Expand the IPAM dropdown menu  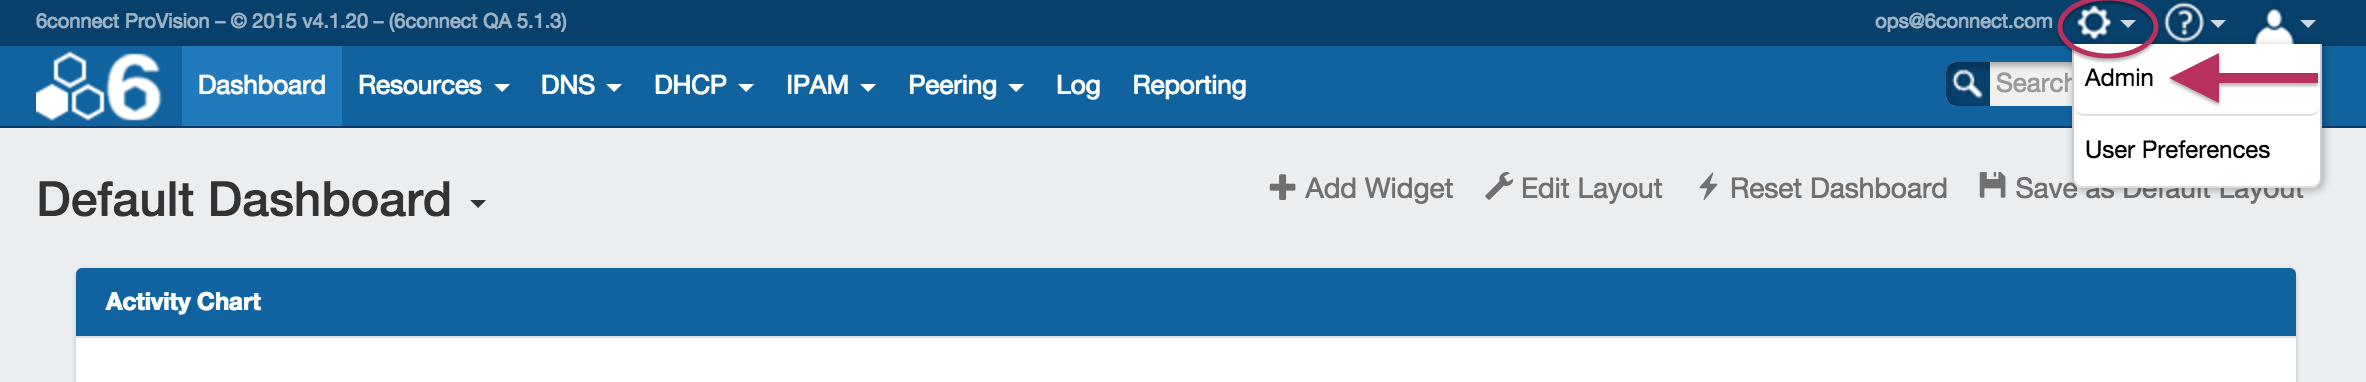point(830,86)
